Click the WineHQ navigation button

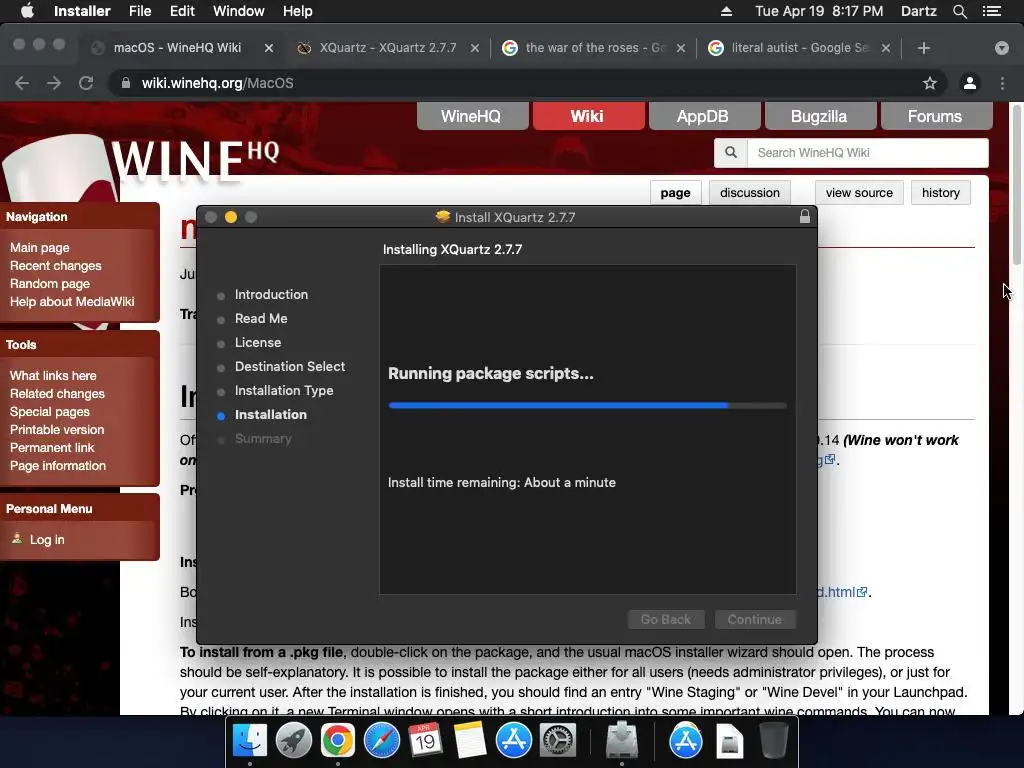[x=472, y=116]
